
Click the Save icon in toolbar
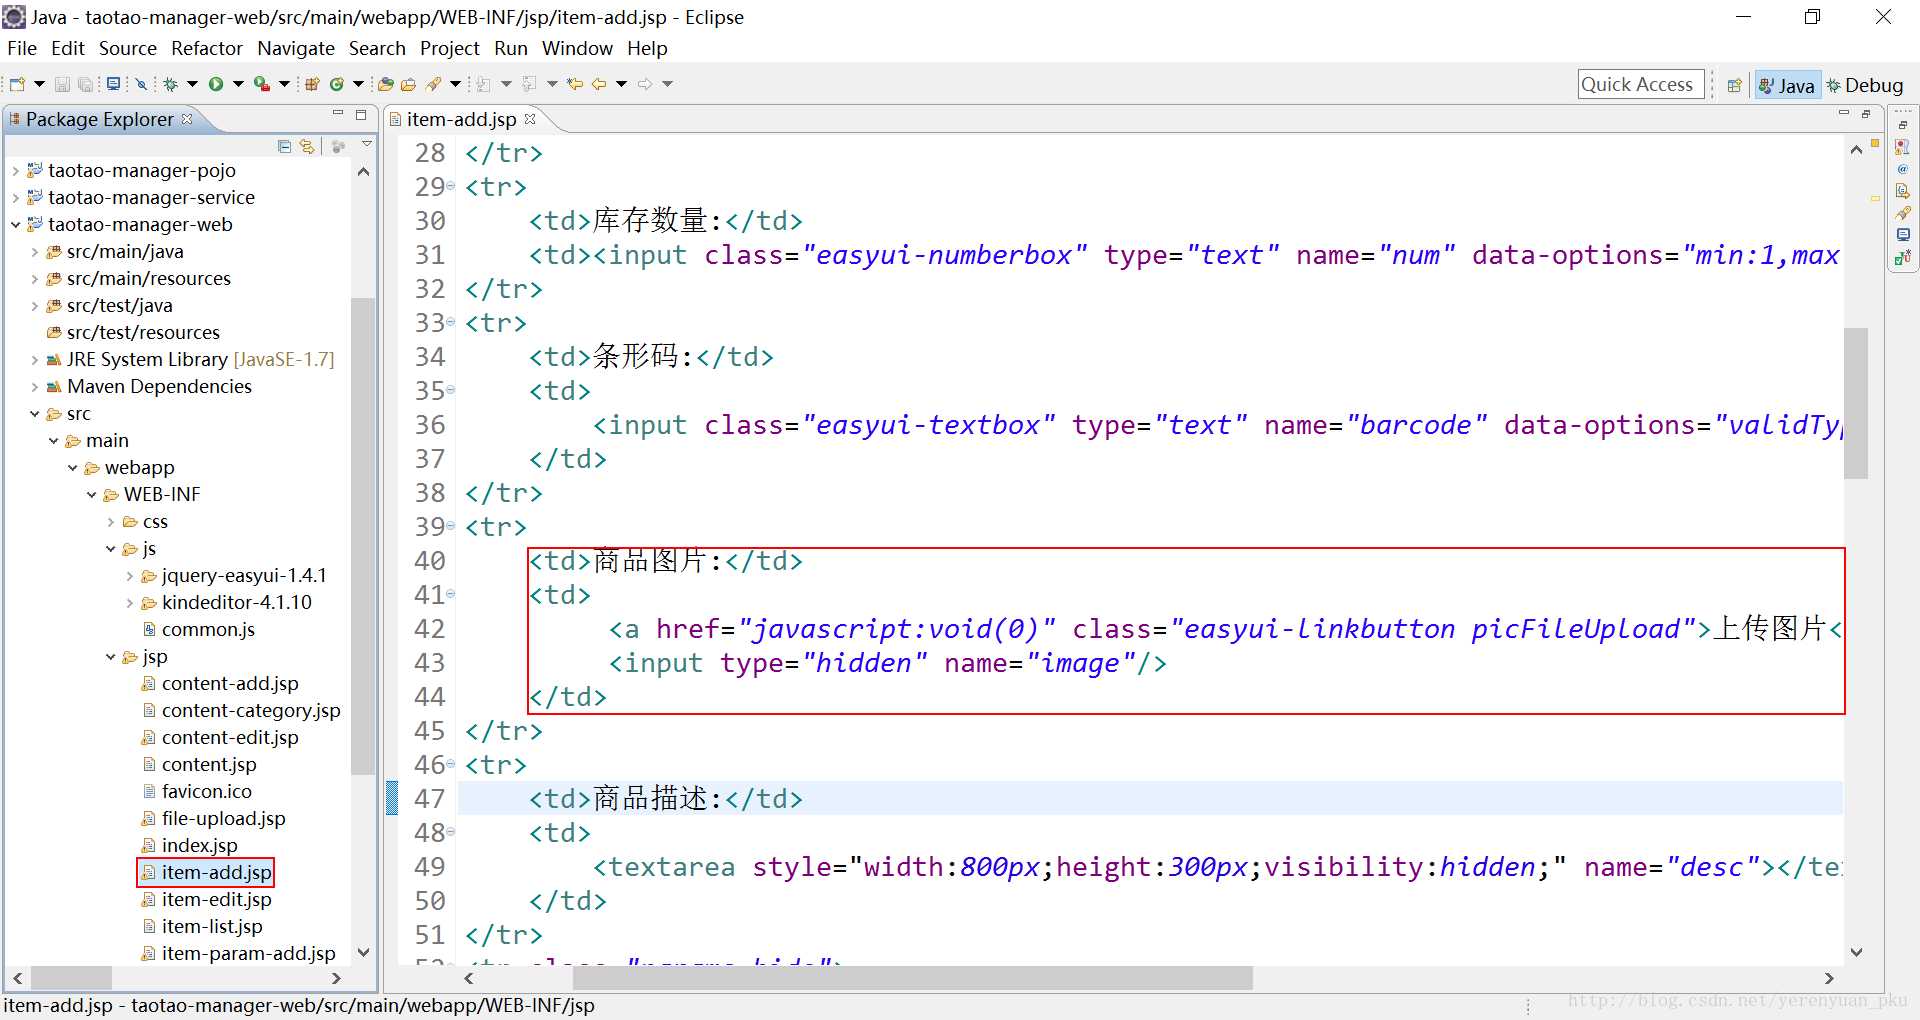pyautogui.click(x=62, y=84)
